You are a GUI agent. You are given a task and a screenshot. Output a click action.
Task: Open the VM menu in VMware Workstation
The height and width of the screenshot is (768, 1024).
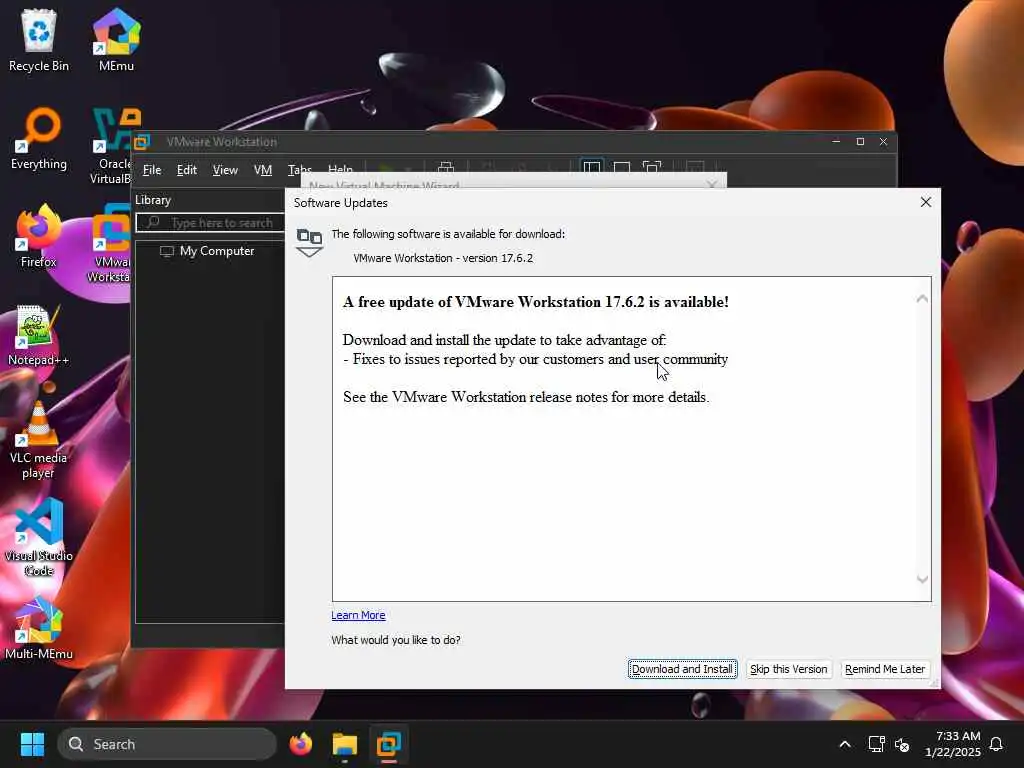[x=263, y=170]
